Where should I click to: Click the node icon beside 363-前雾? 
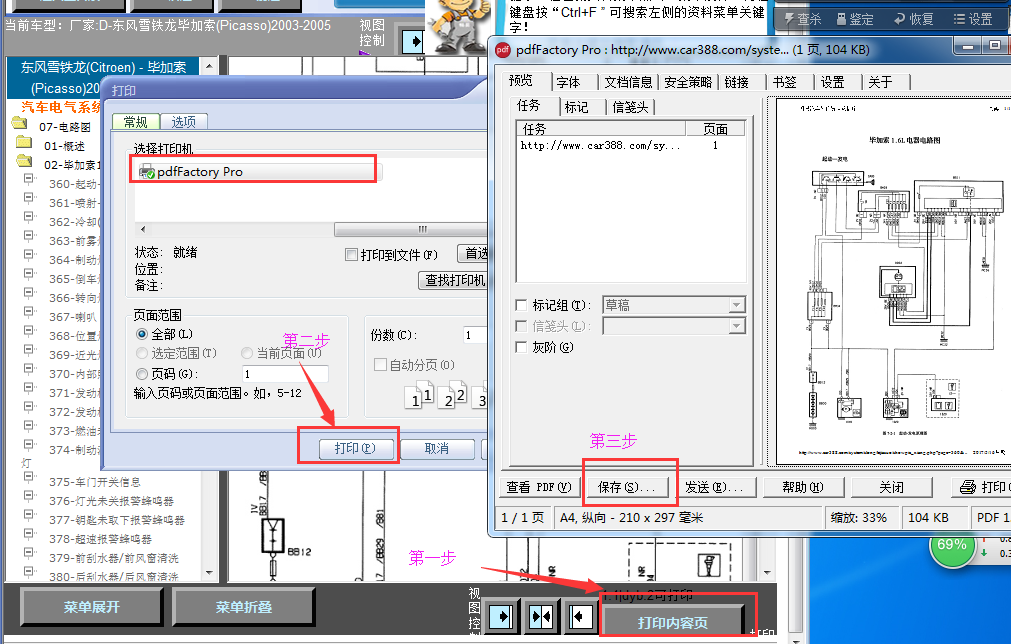[x=29, y=236]
